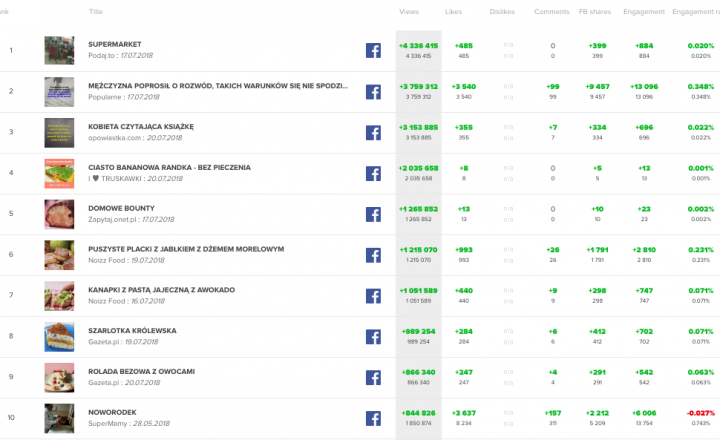Click Facebook icon next to NOWORODEK
The image size is (720, 440).
coord(373,418)
